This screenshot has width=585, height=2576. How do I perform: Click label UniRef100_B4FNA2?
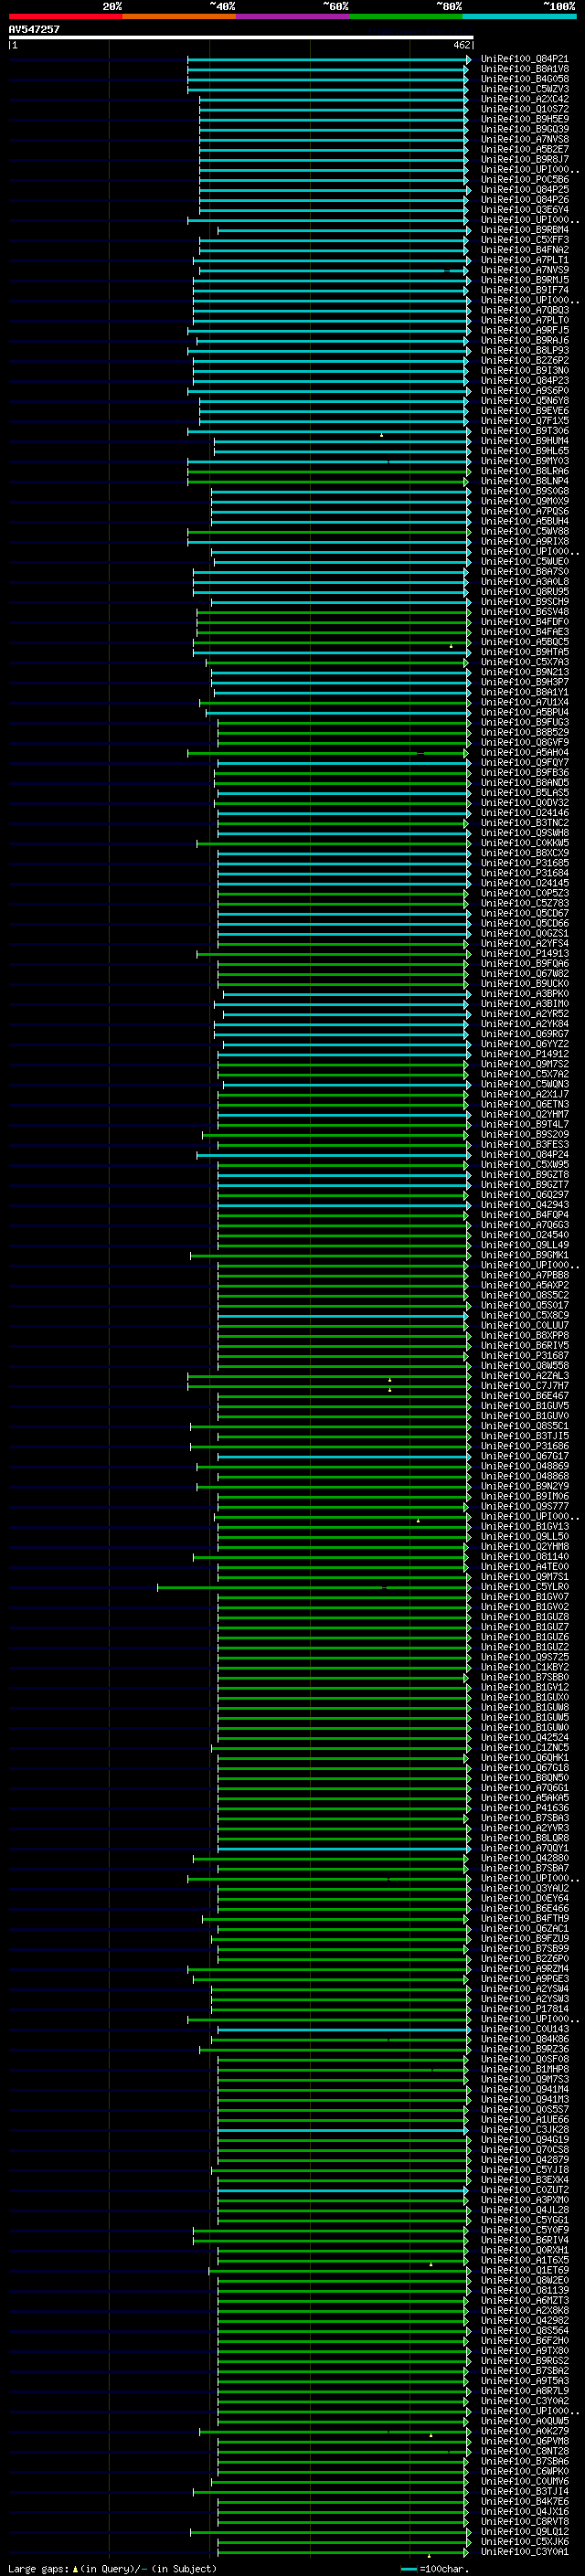coord(524,250)
